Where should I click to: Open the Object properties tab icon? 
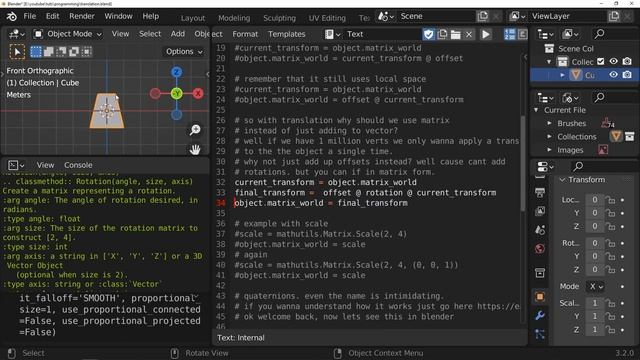(x=540, y=297)
